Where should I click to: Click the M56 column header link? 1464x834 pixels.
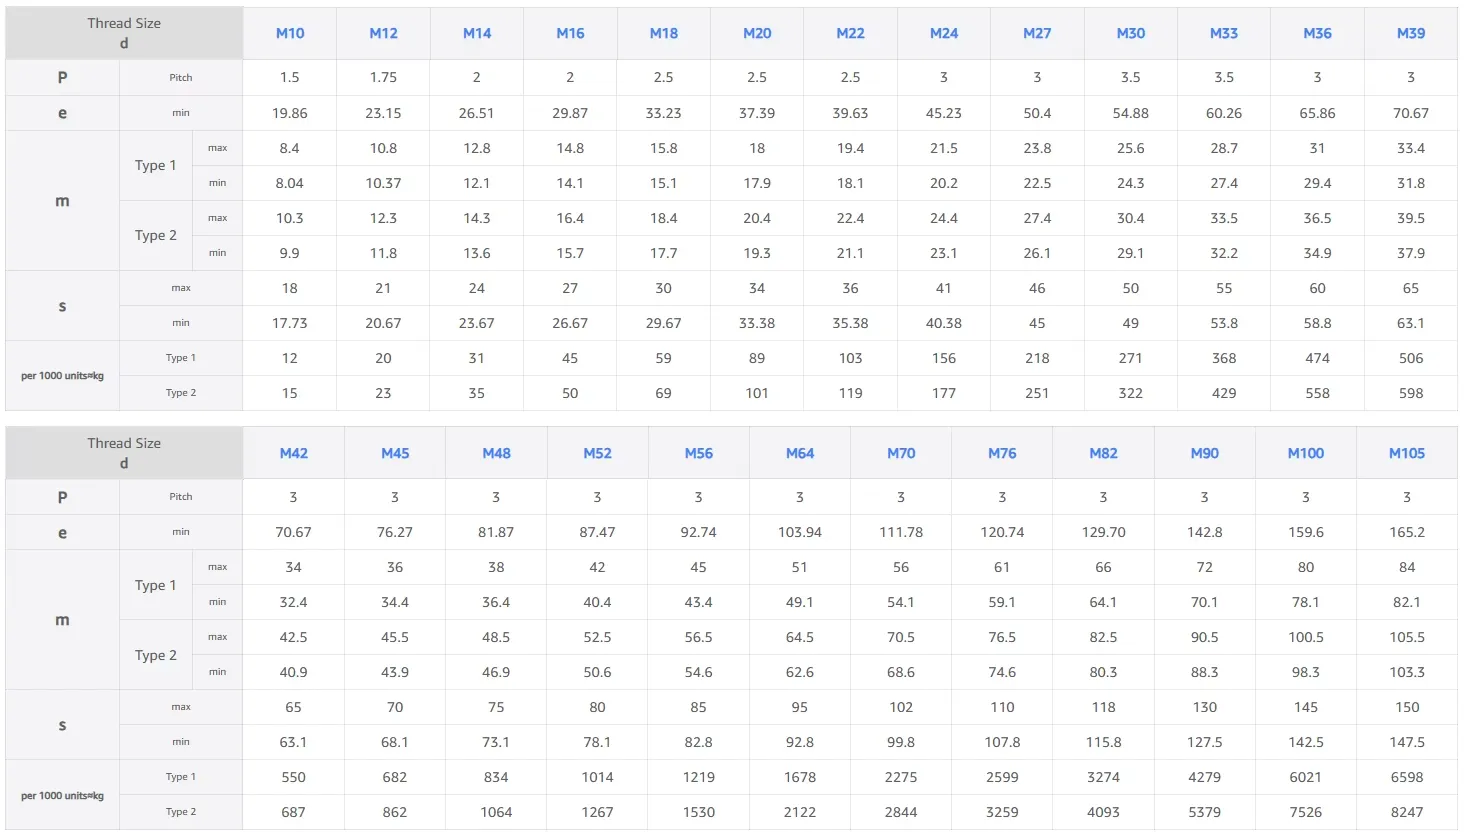click(x=699, y=453)
